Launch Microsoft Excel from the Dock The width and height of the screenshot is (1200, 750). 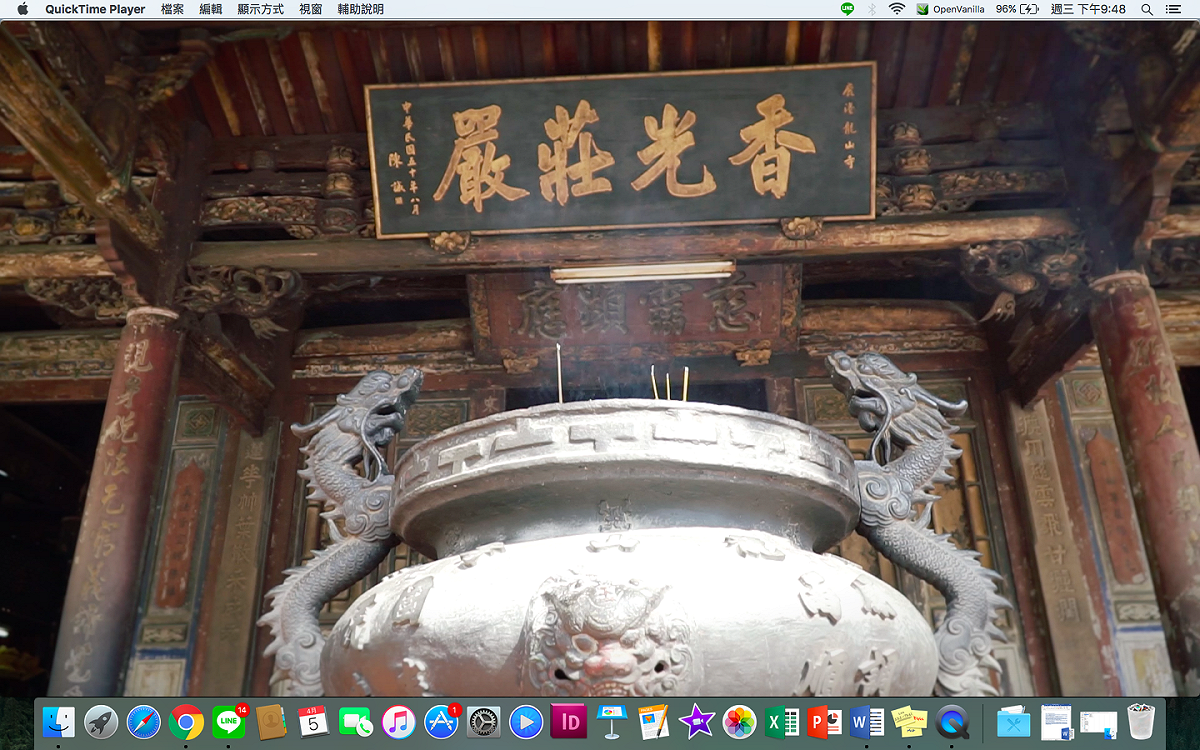coord(781,721)
